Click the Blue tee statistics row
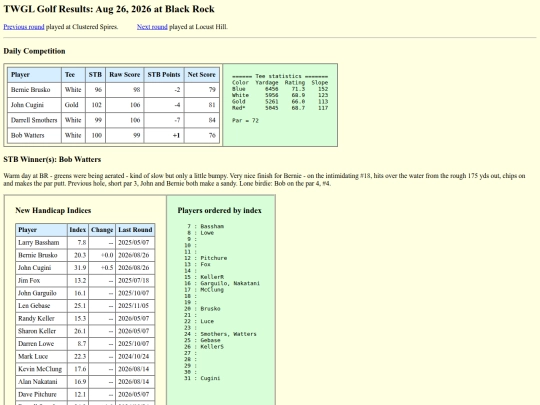Viewport: 540px width, 405px height. pos(280,89)
